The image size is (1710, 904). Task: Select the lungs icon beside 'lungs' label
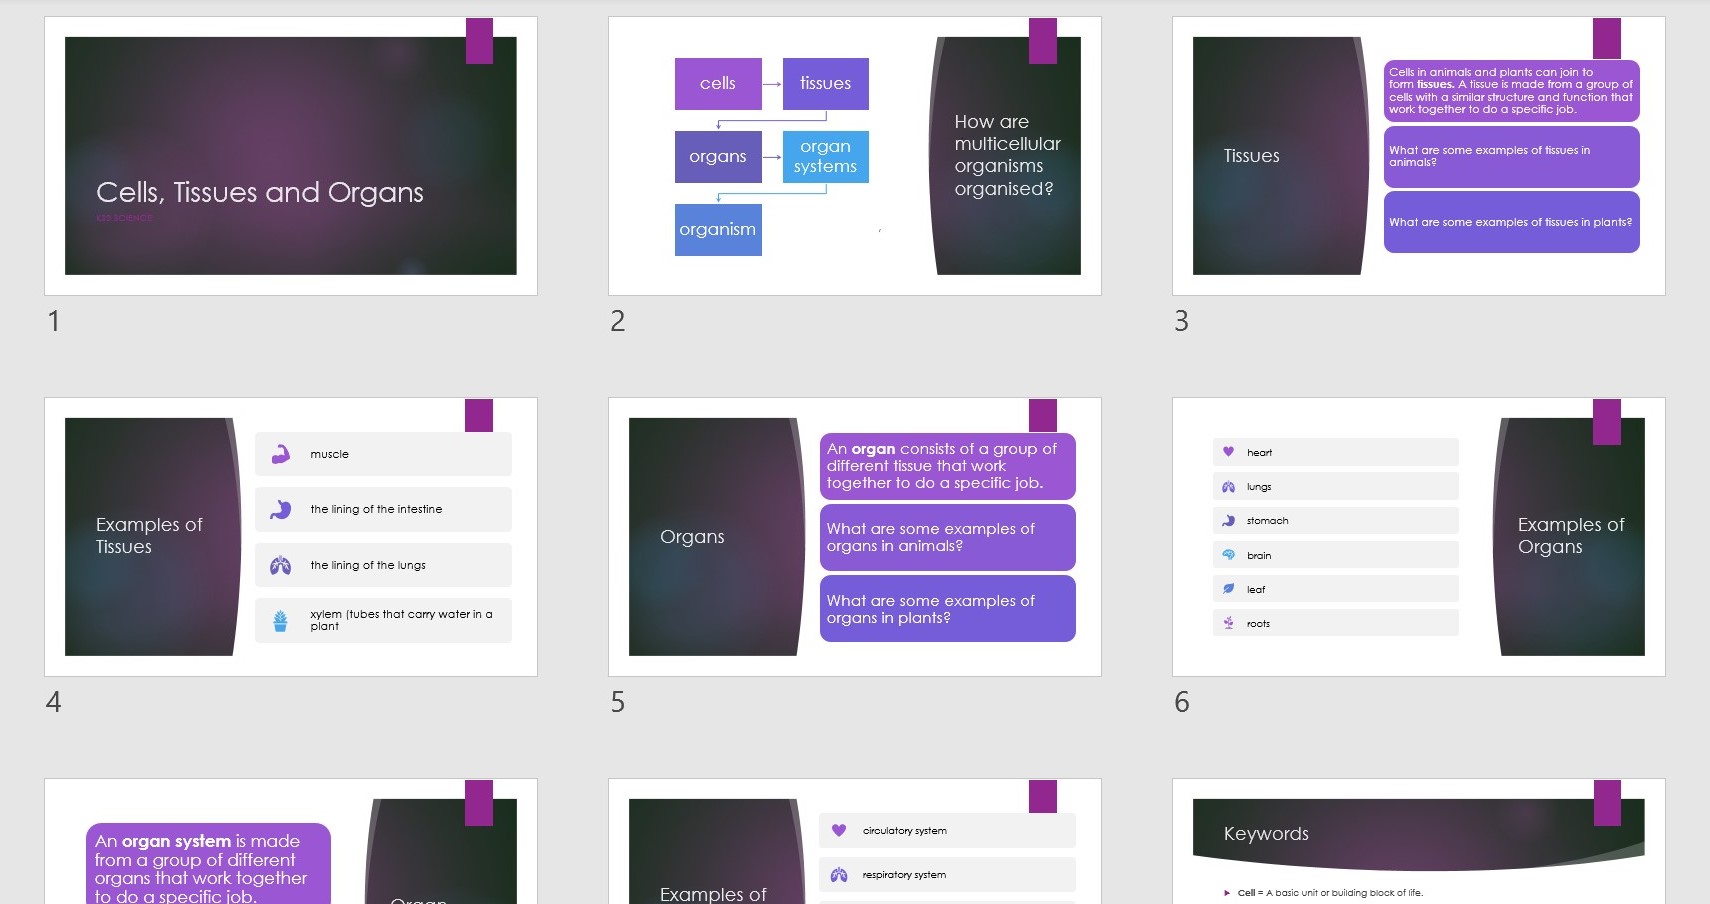(x=1228, y=486)
